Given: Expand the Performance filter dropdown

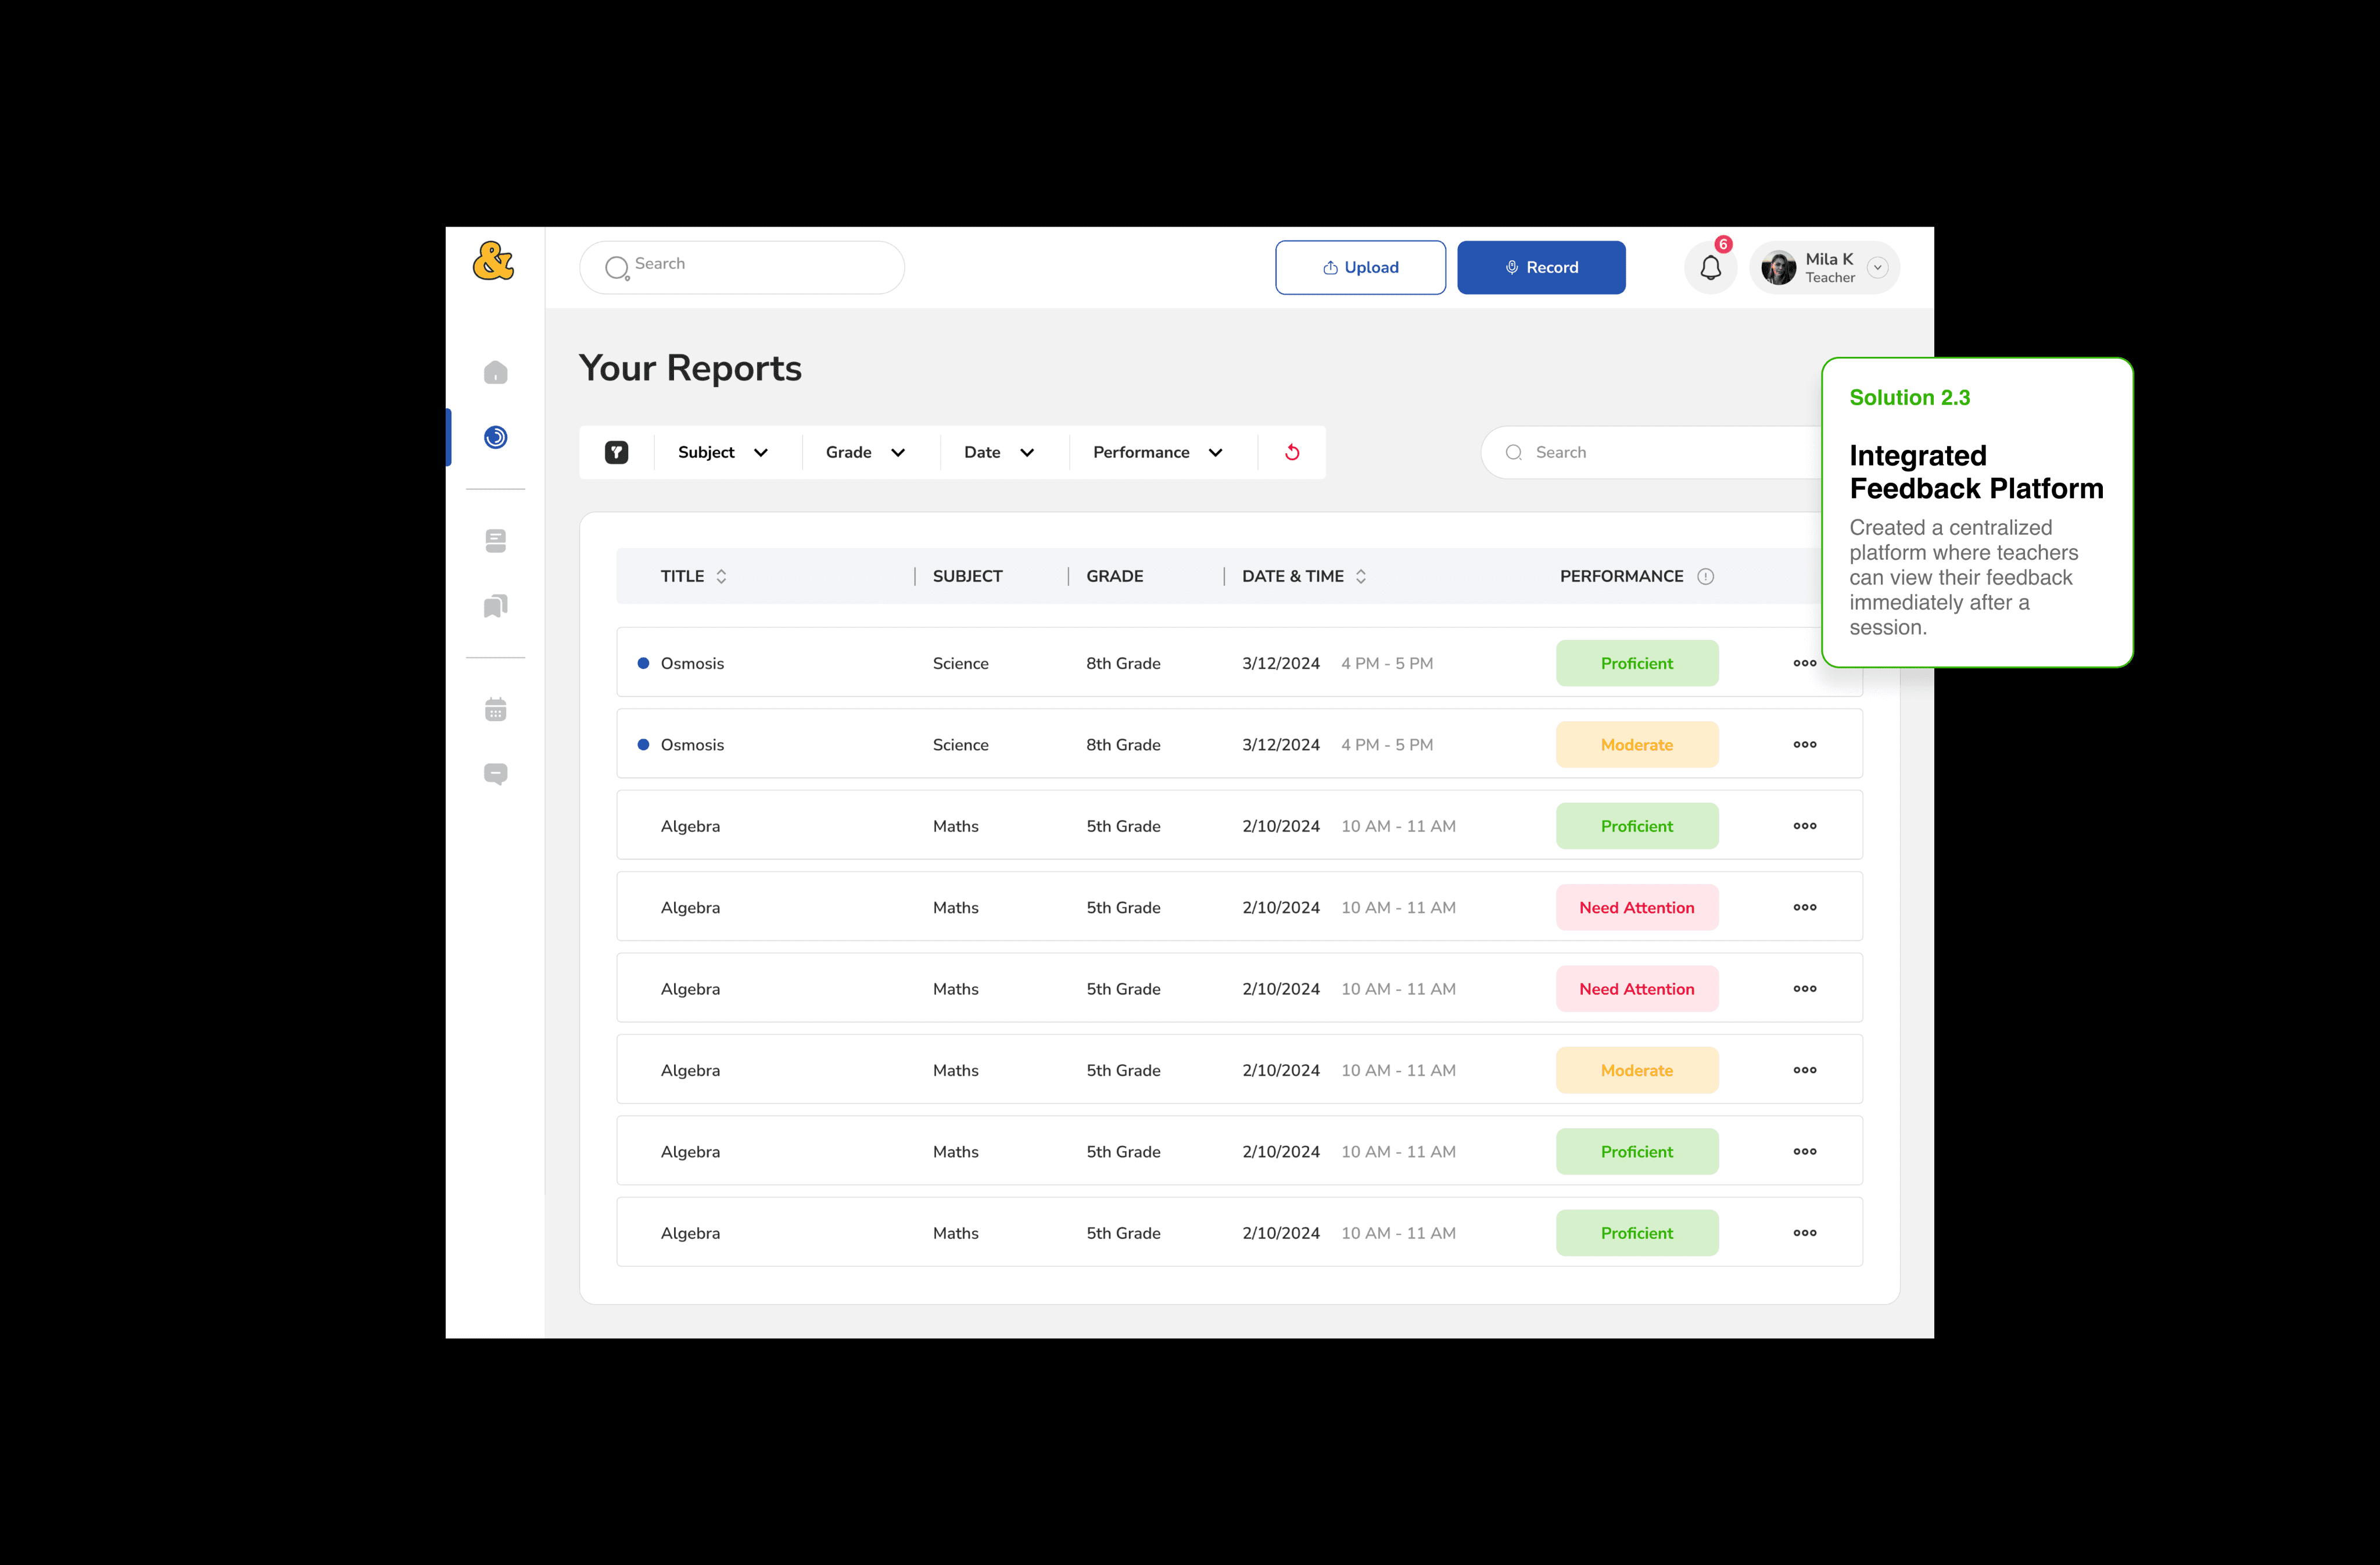Looking at the screenshot, I should click(x=1158, y=452).
